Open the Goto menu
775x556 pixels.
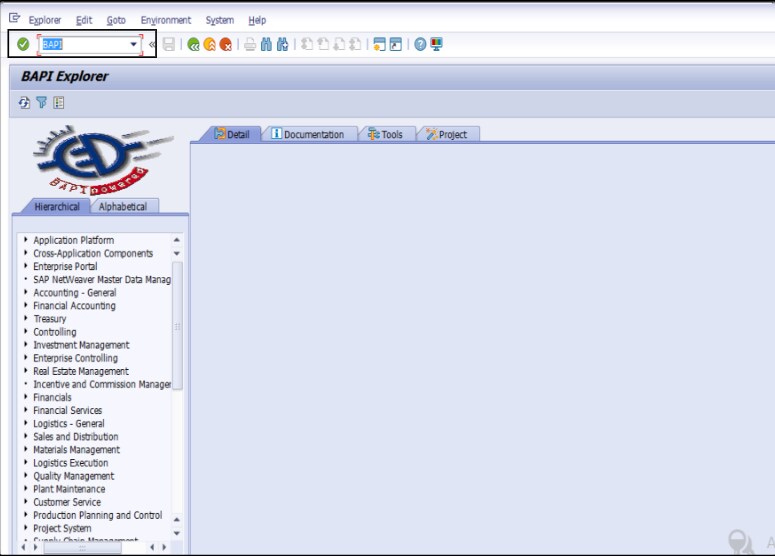click(116, 20)
